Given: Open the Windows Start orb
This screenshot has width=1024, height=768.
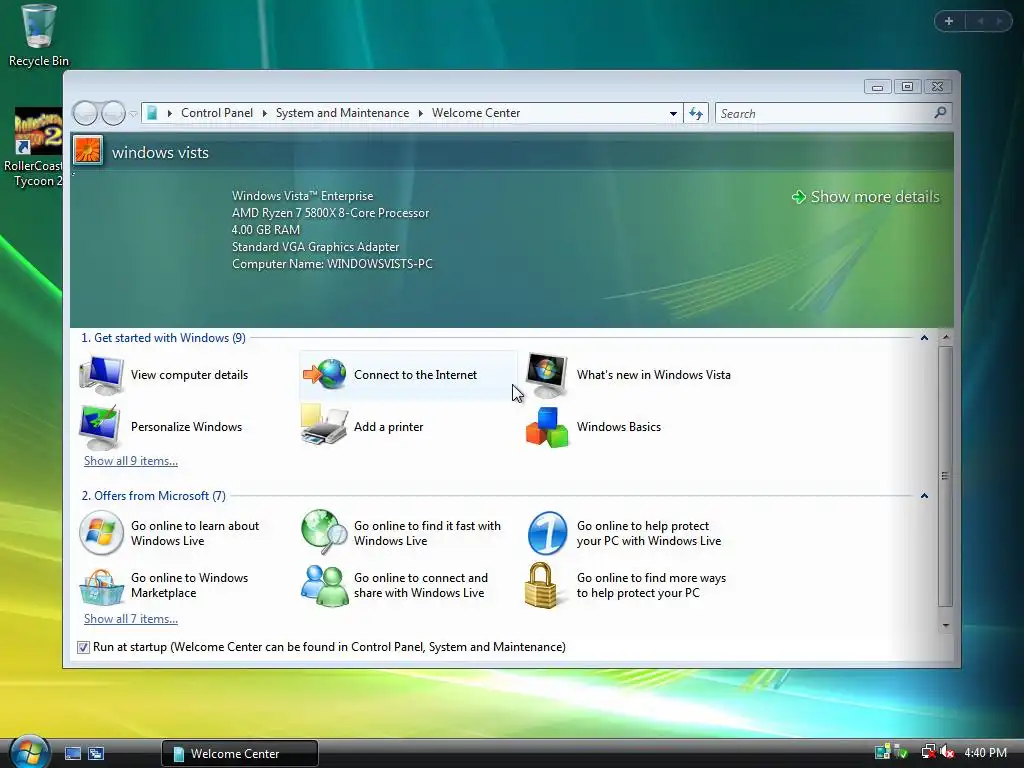Looking at the screenshot, I should [29, 751].
